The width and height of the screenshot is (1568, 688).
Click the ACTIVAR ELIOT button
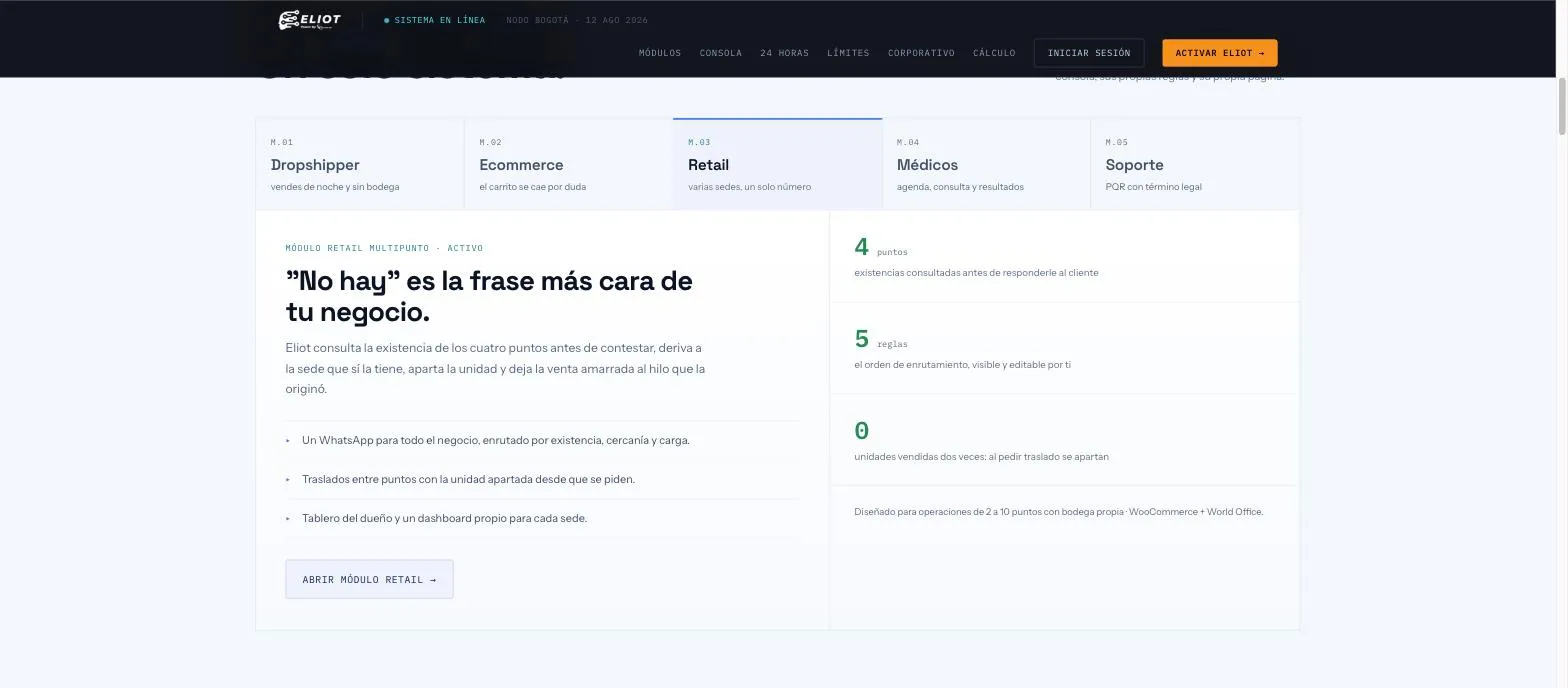pos(1220,53)
